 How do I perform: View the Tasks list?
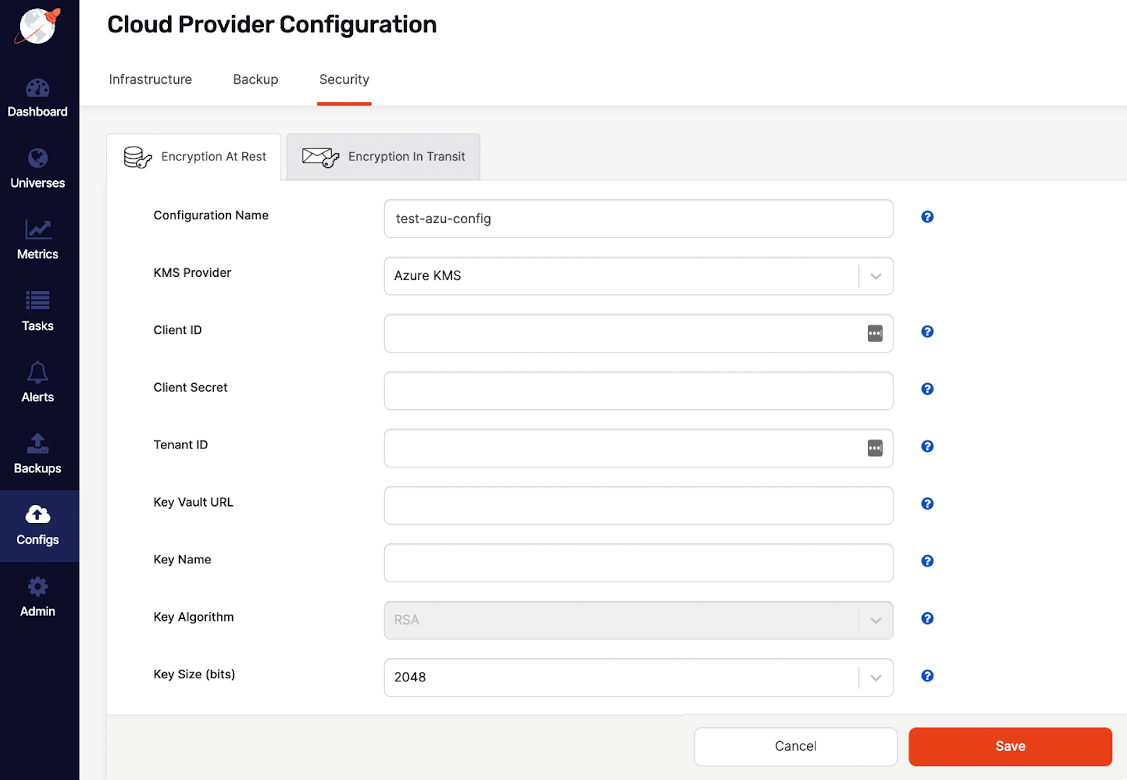pos(38,310)
